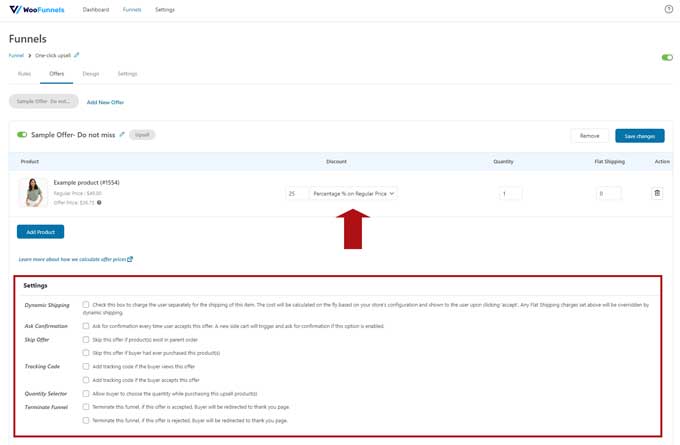Click the Remove offer button
Viewport: 680px width, 445px height.
[589, 136]
